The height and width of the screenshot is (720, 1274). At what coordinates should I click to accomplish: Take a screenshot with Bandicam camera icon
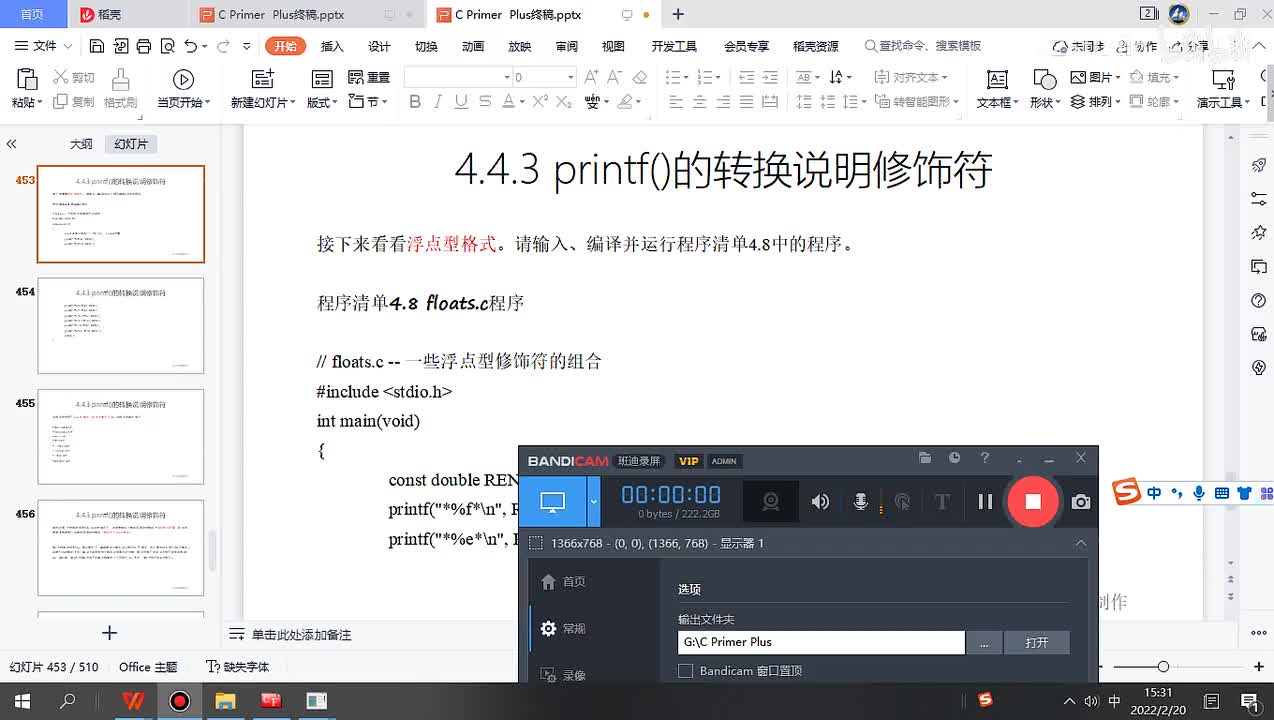point(1081,502)
